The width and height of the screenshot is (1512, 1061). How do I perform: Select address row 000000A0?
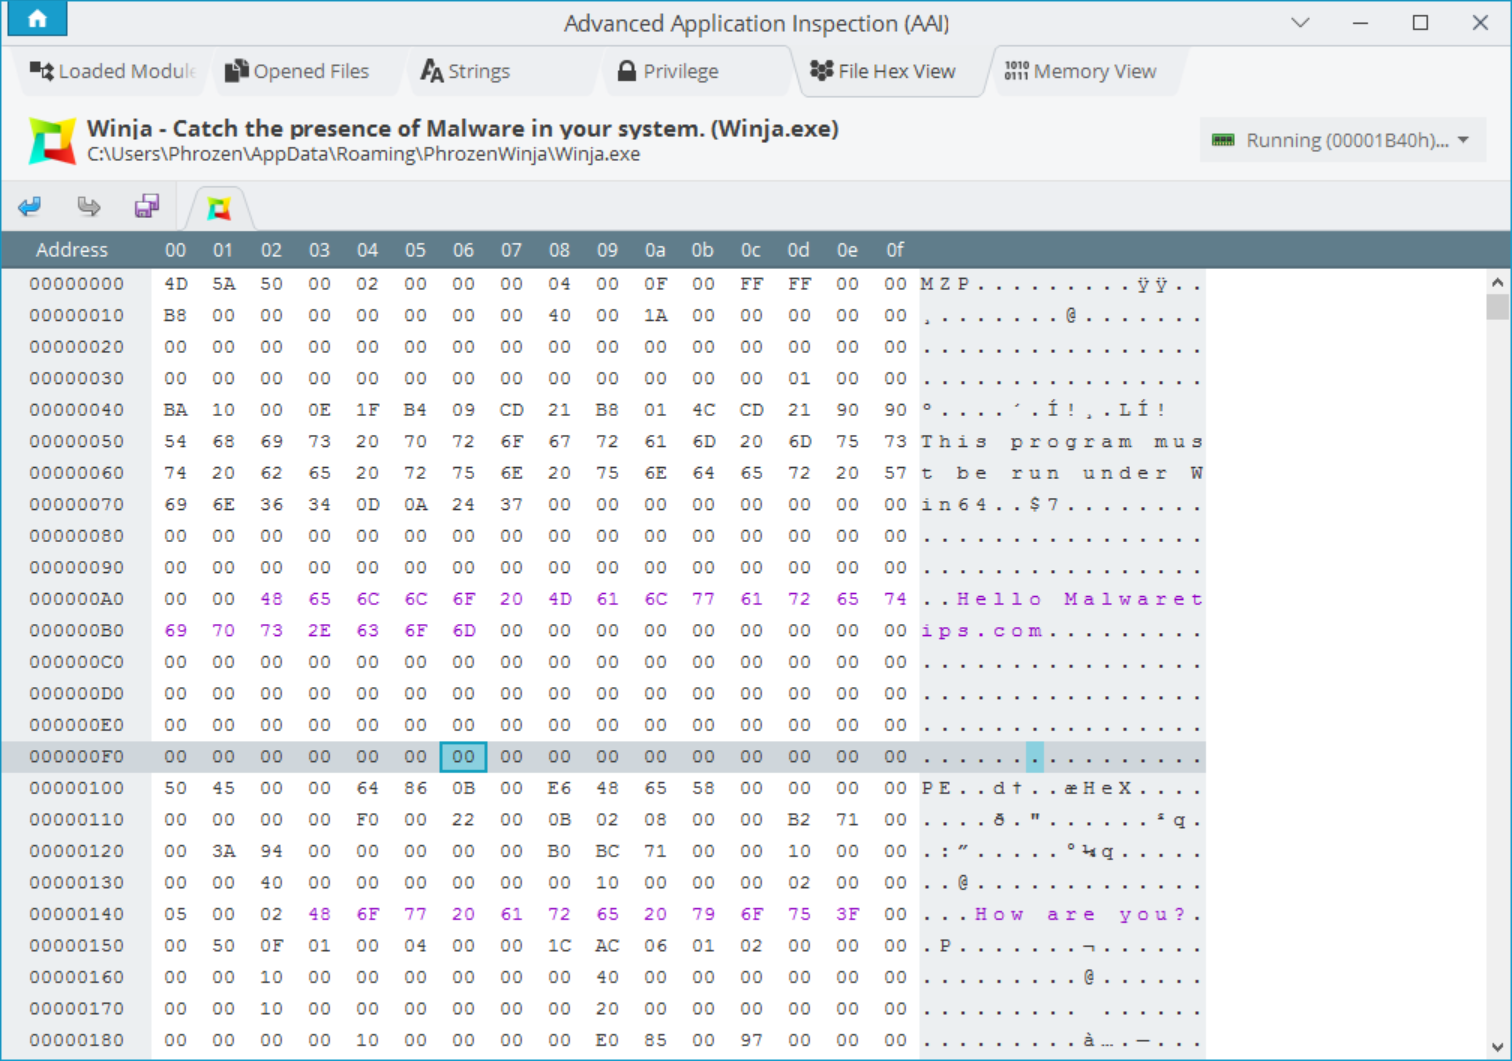77,599
